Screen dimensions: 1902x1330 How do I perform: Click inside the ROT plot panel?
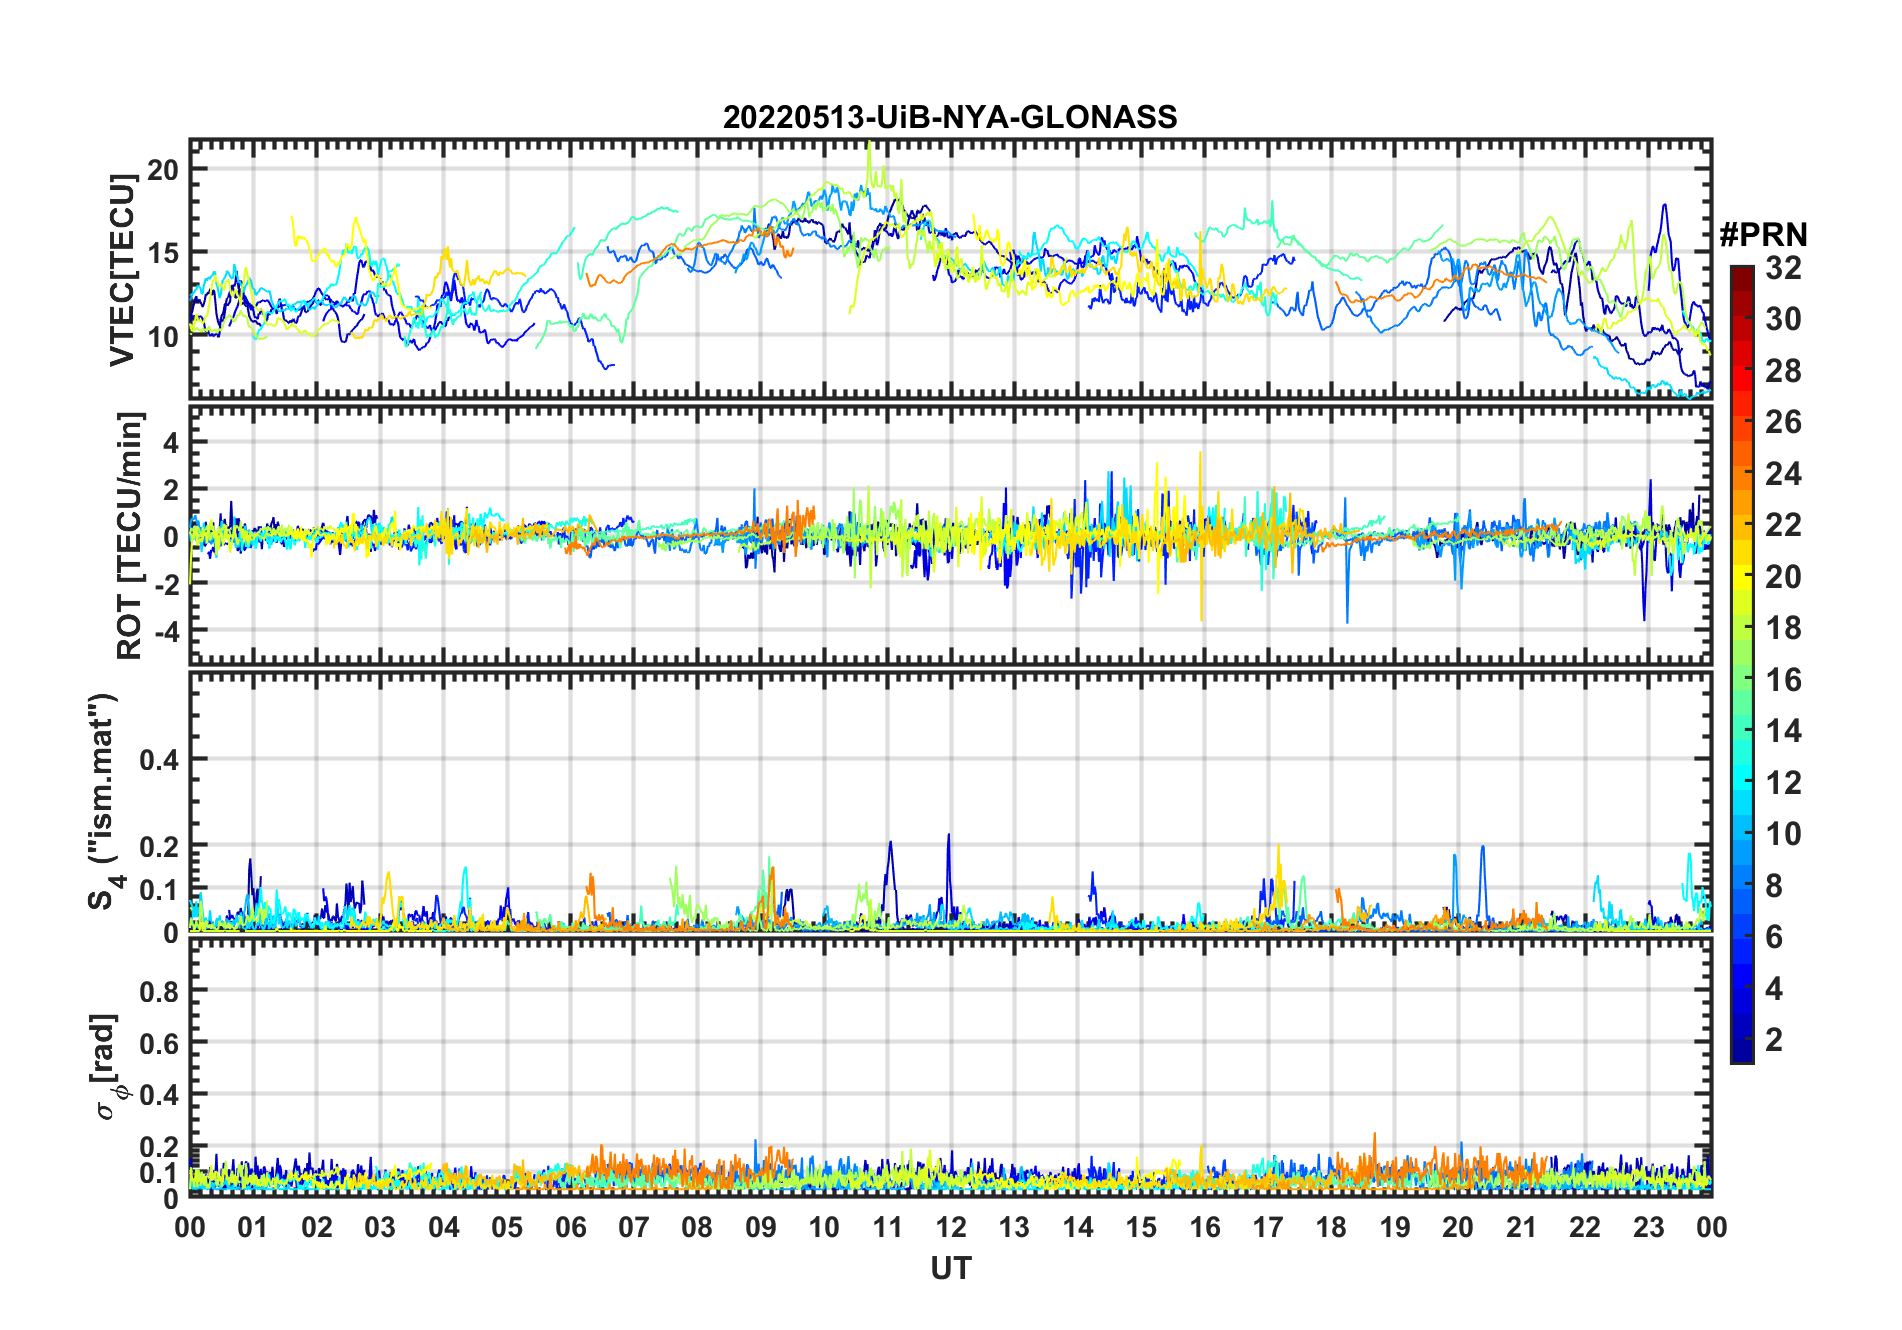[951, 534]
